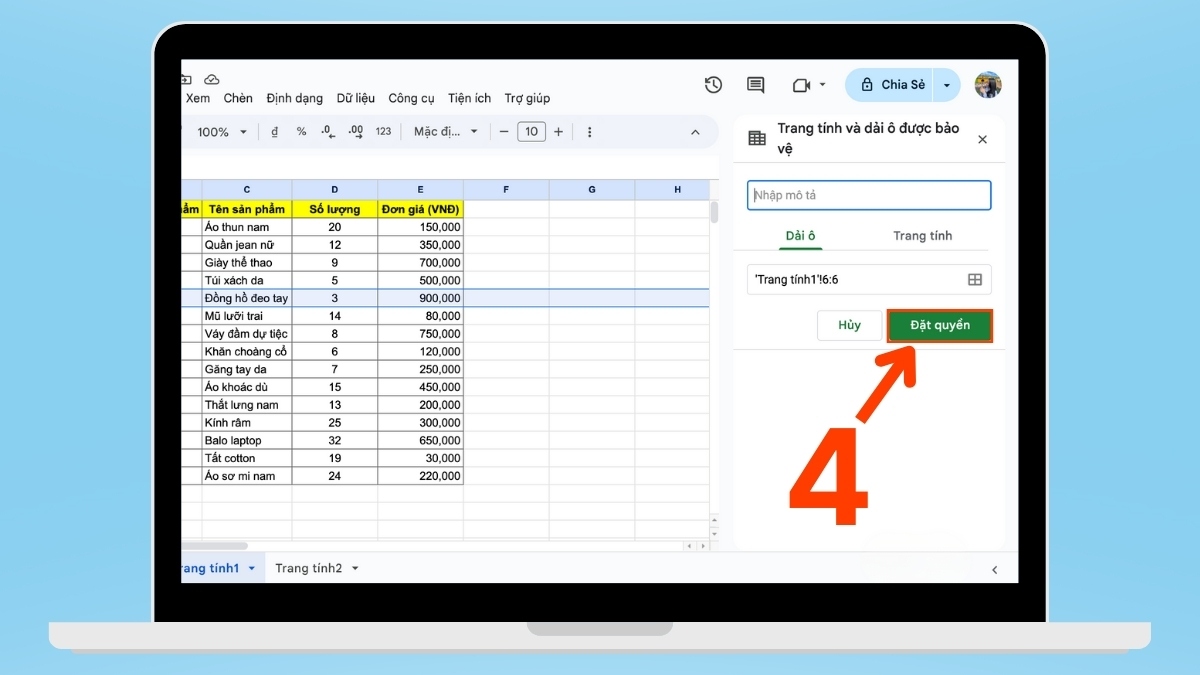Decrease decimal places in toolbar
1200x675 pixels.
[x=328, y=132]
